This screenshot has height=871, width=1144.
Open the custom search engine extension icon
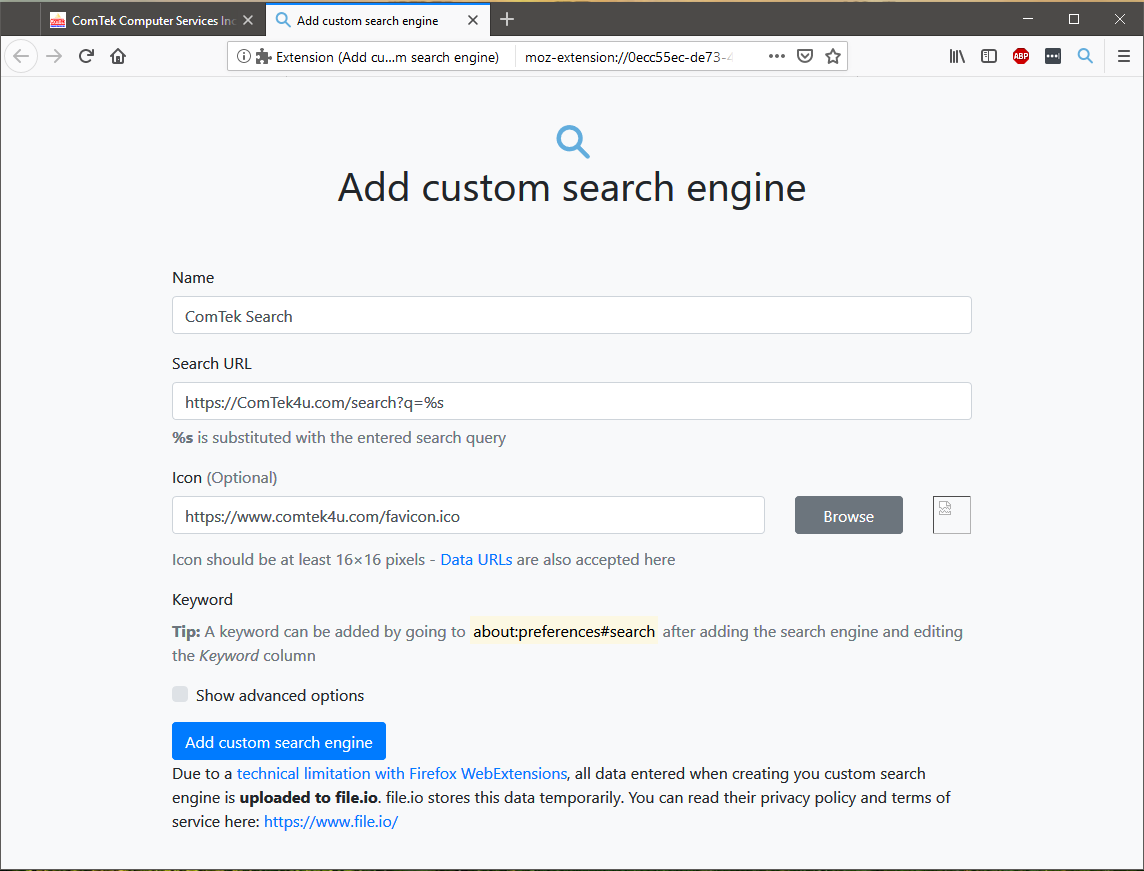click(x=1085, y=56)
